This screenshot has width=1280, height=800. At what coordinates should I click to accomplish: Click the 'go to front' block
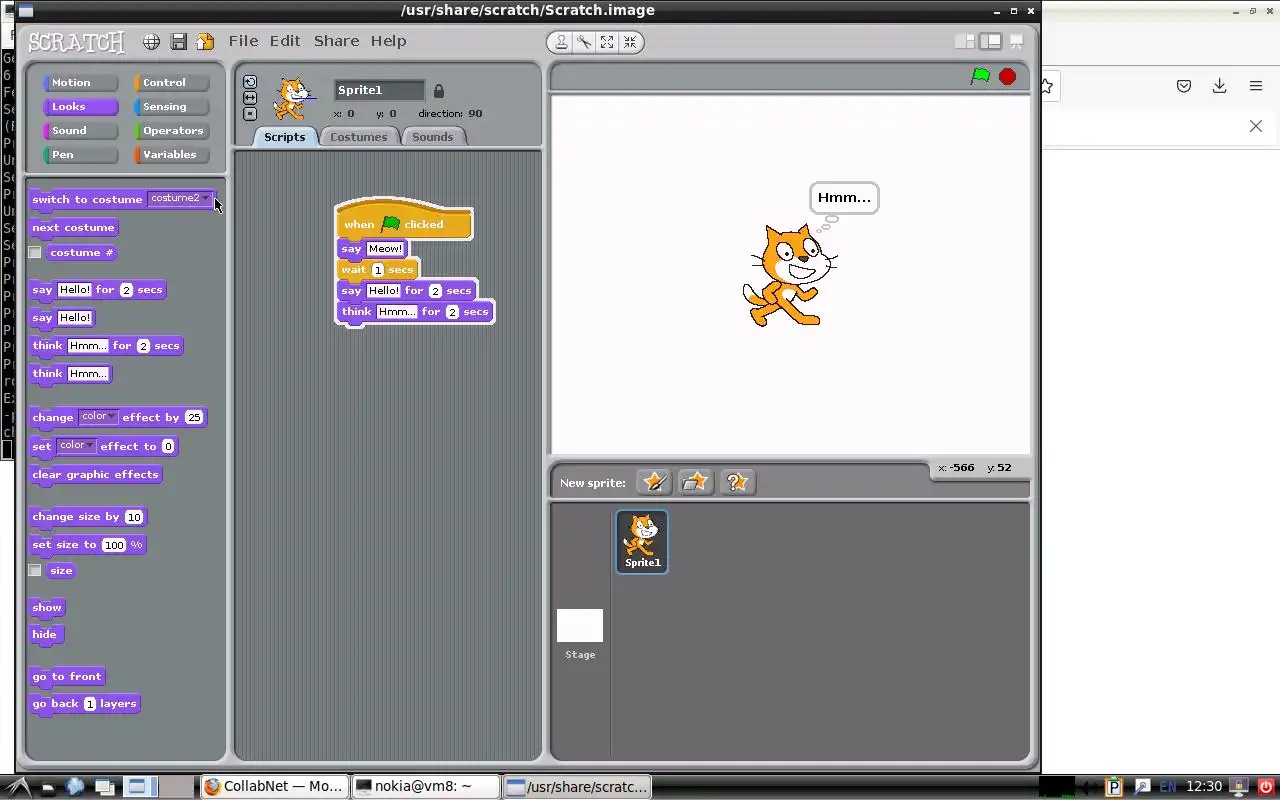[67, 677]
